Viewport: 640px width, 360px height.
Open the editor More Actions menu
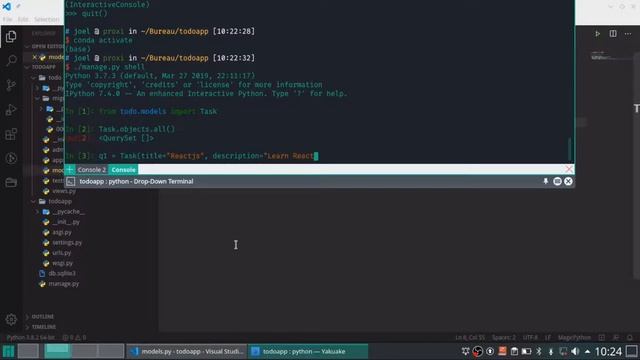tap(628, 33)
